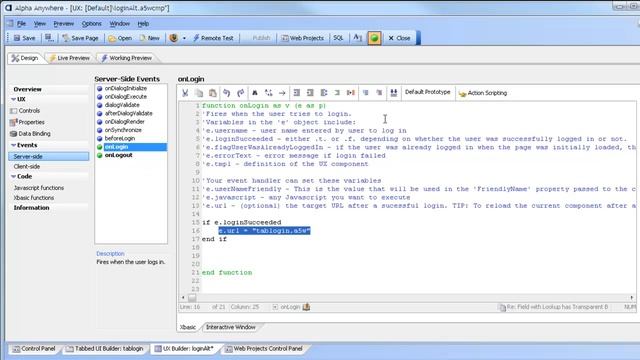This screenshot has width=640, height=360.
Task: Create a new component with New button
Action: (x=149, y=38)
